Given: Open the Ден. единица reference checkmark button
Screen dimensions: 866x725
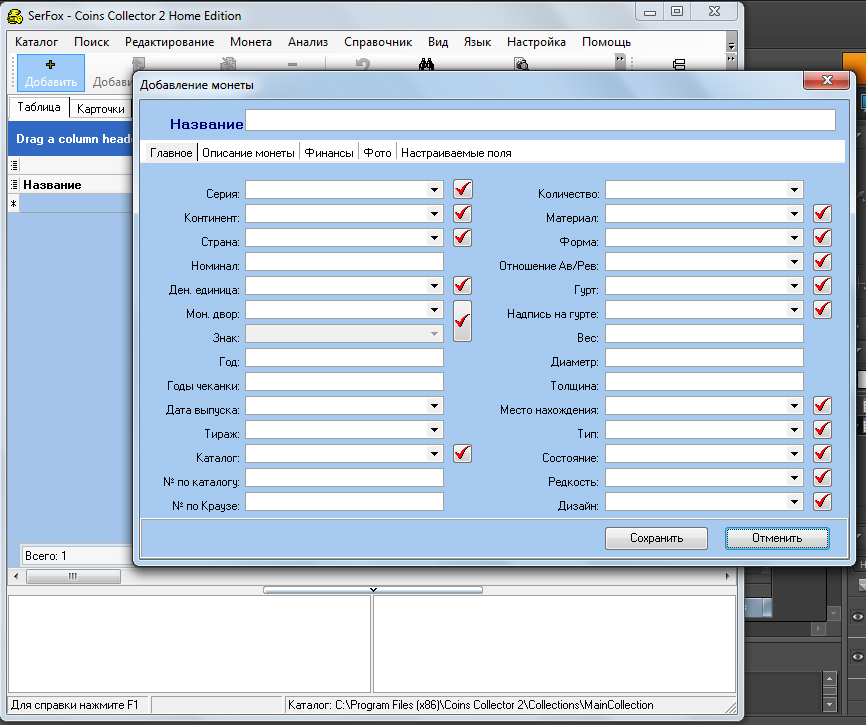Looking at the screenshot, I should pos(463,285).
